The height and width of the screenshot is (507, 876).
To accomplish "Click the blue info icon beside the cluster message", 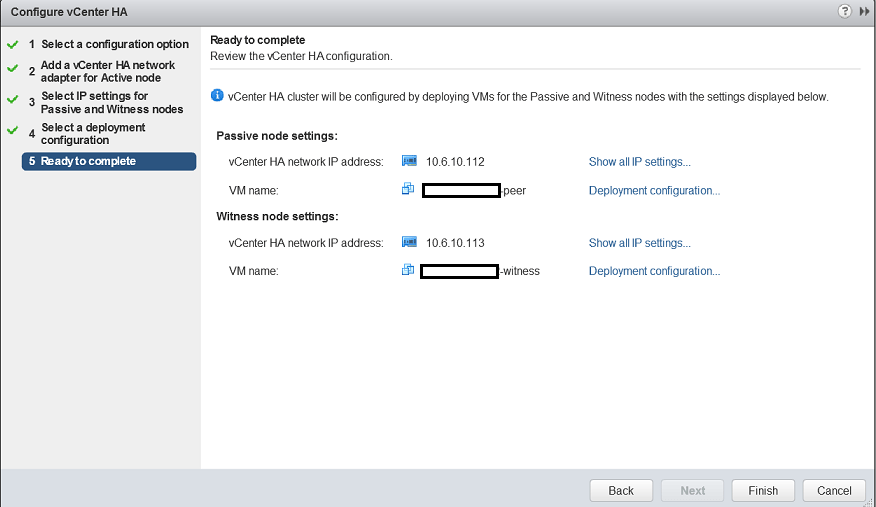I will click(217, 96).
